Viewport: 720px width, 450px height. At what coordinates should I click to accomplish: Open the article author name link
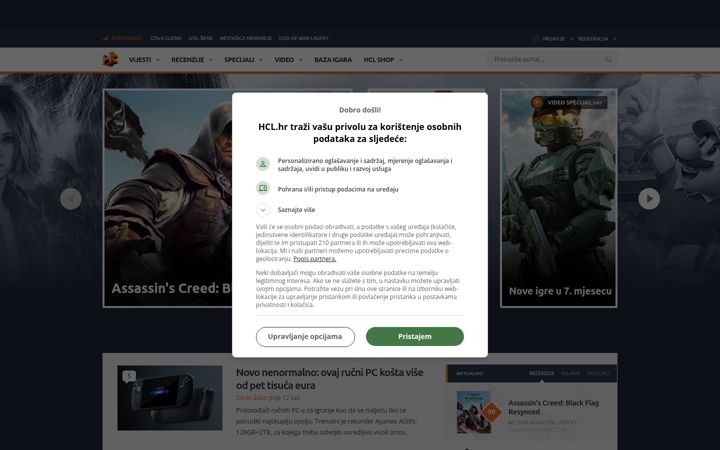(x=251, y=398)
